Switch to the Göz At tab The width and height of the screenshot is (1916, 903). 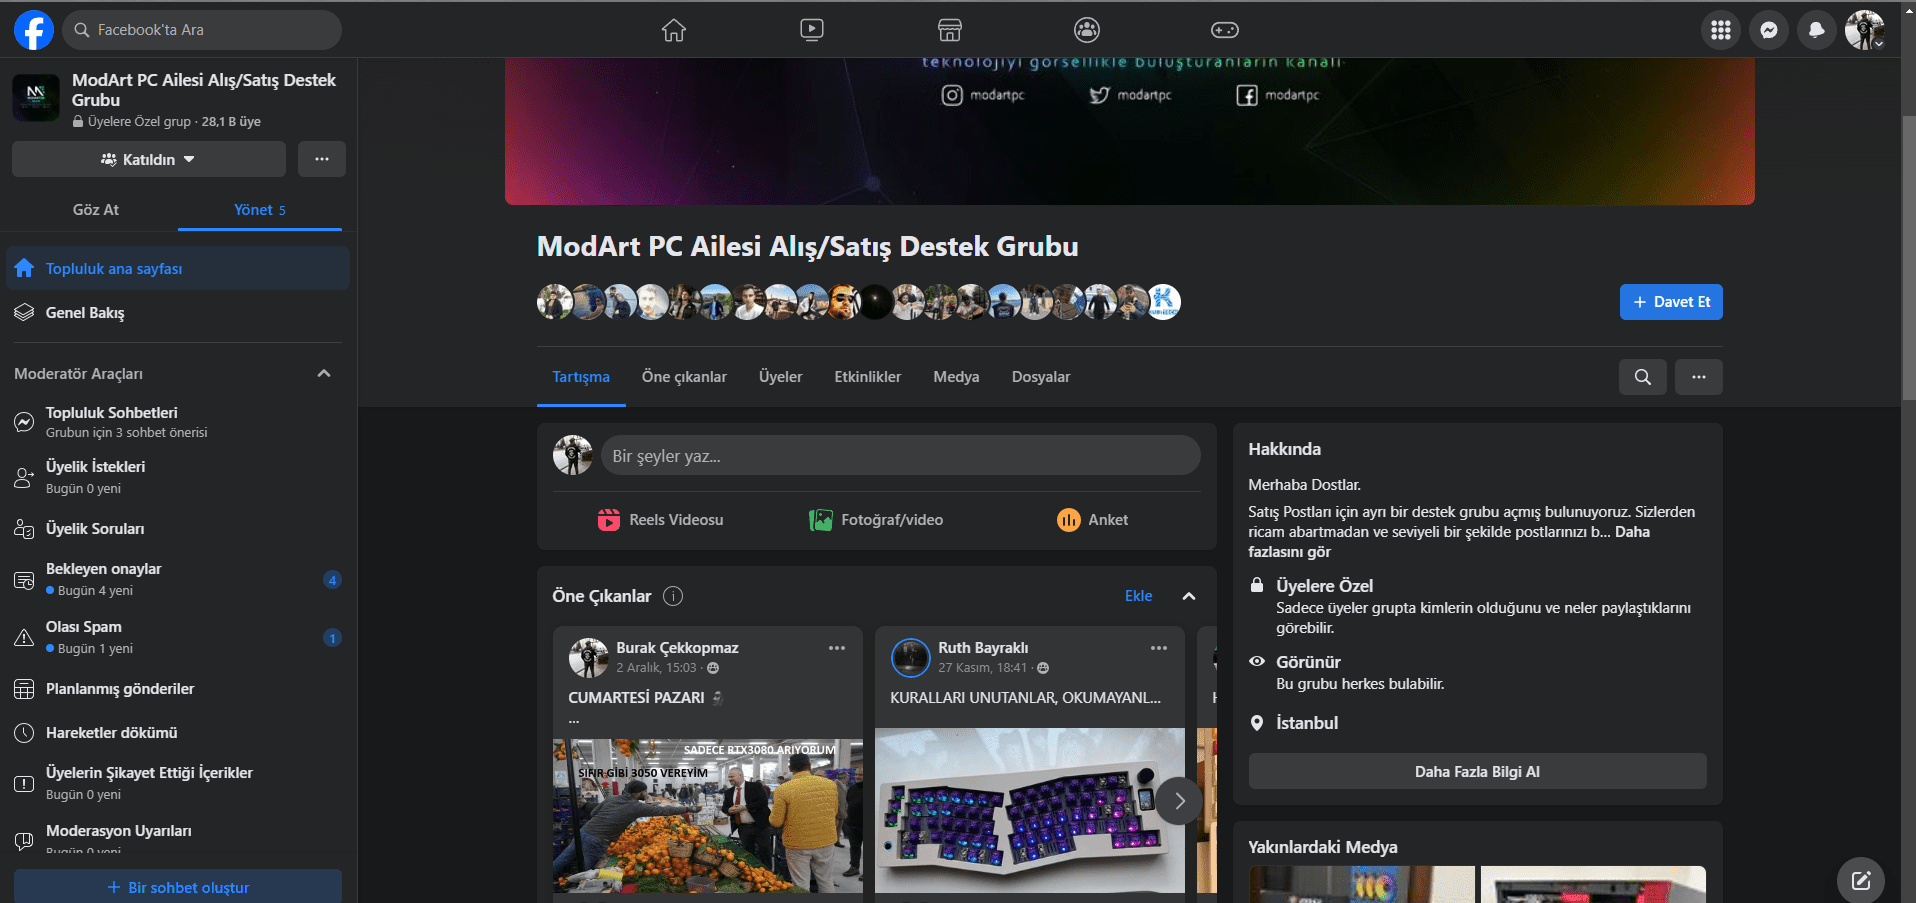pos(96,210)
